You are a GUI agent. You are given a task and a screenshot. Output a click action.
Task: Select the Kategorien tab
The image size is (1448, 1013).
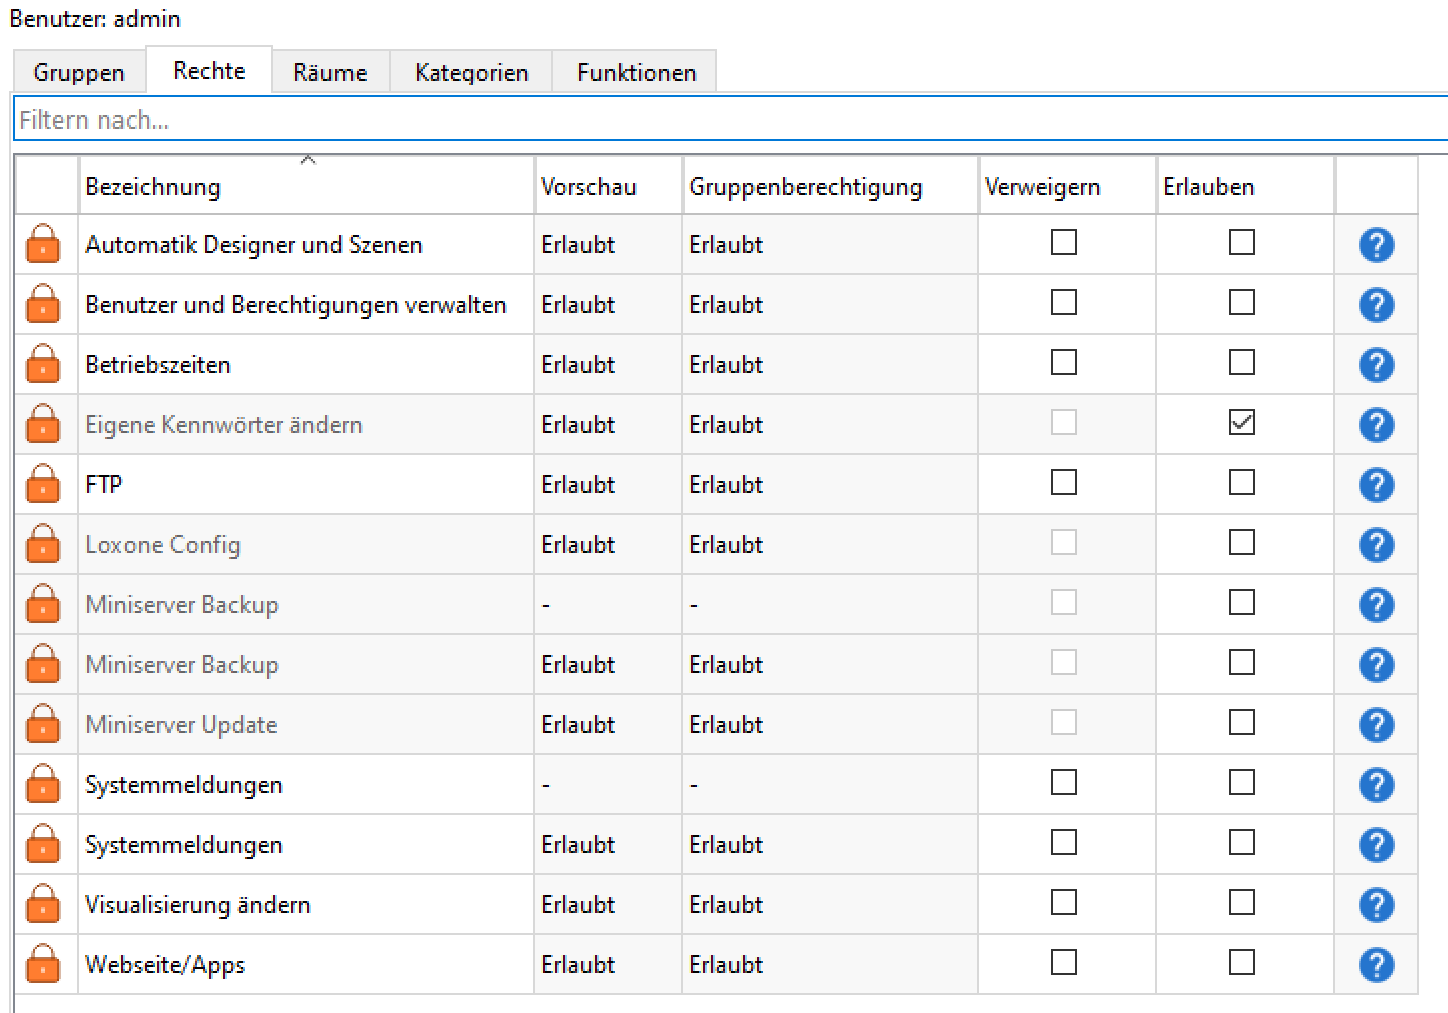(x=470, y=71)
